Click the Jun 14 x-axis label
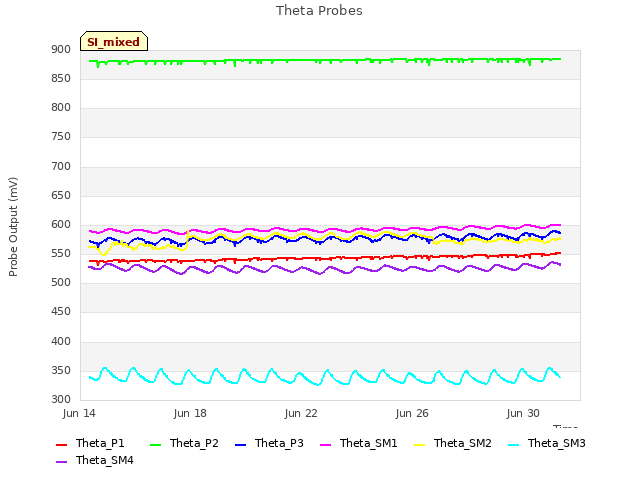 (x=79, y=413)
